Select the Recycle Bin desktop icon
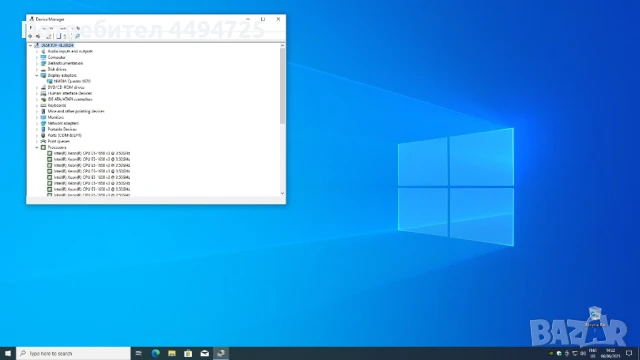 pos(595,317)
